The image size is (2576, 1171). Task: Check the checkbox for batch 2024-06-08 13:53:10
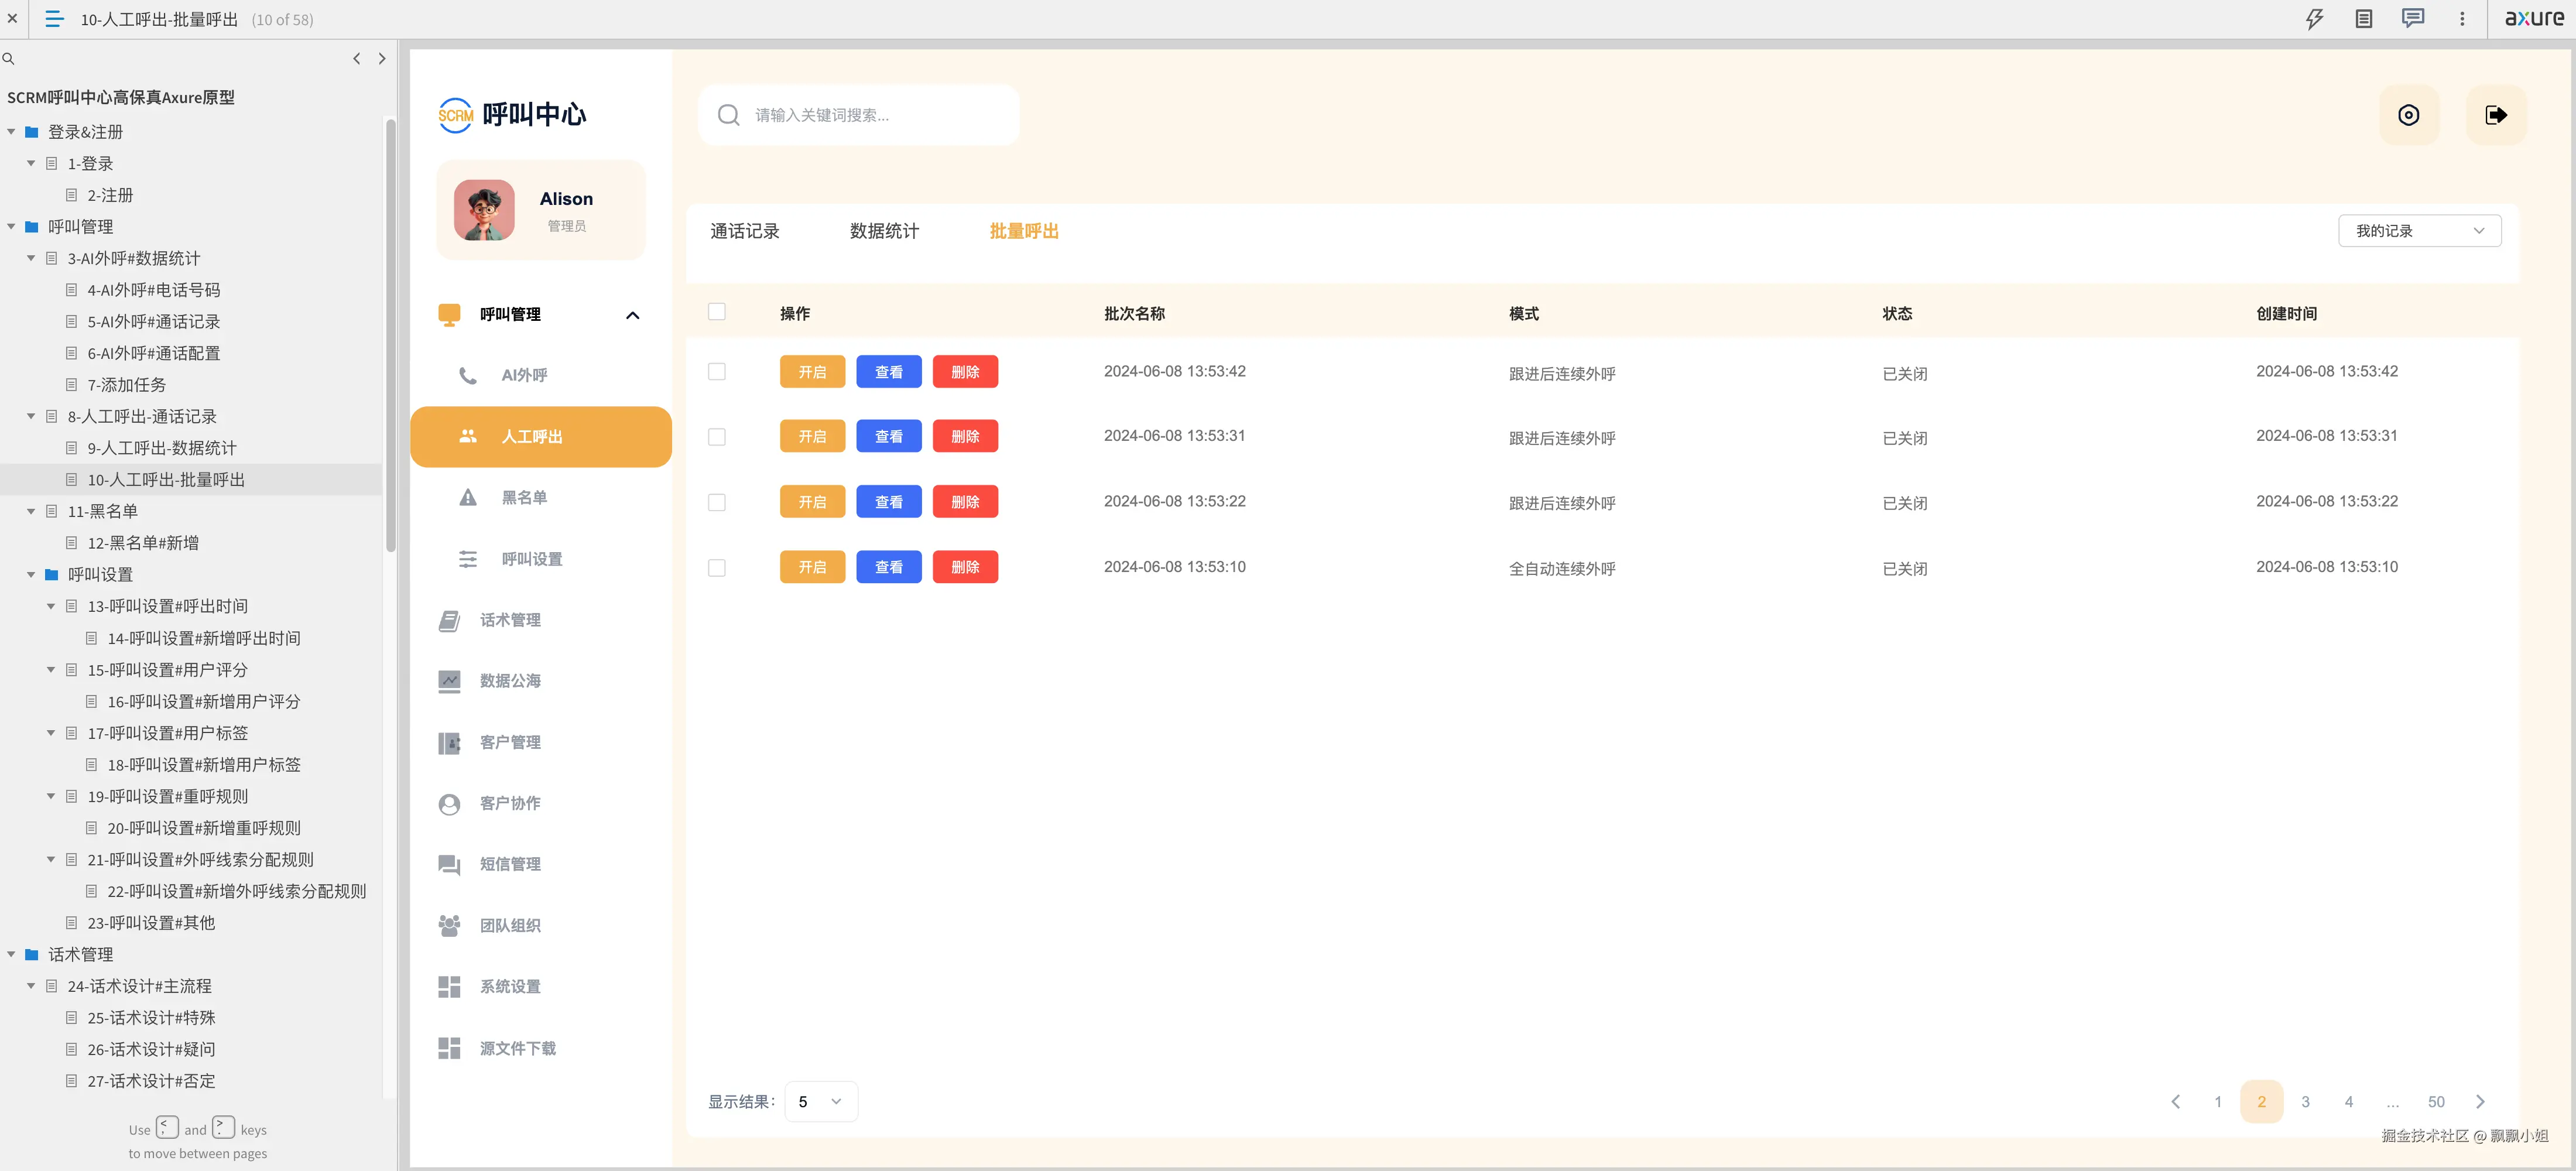717,567
